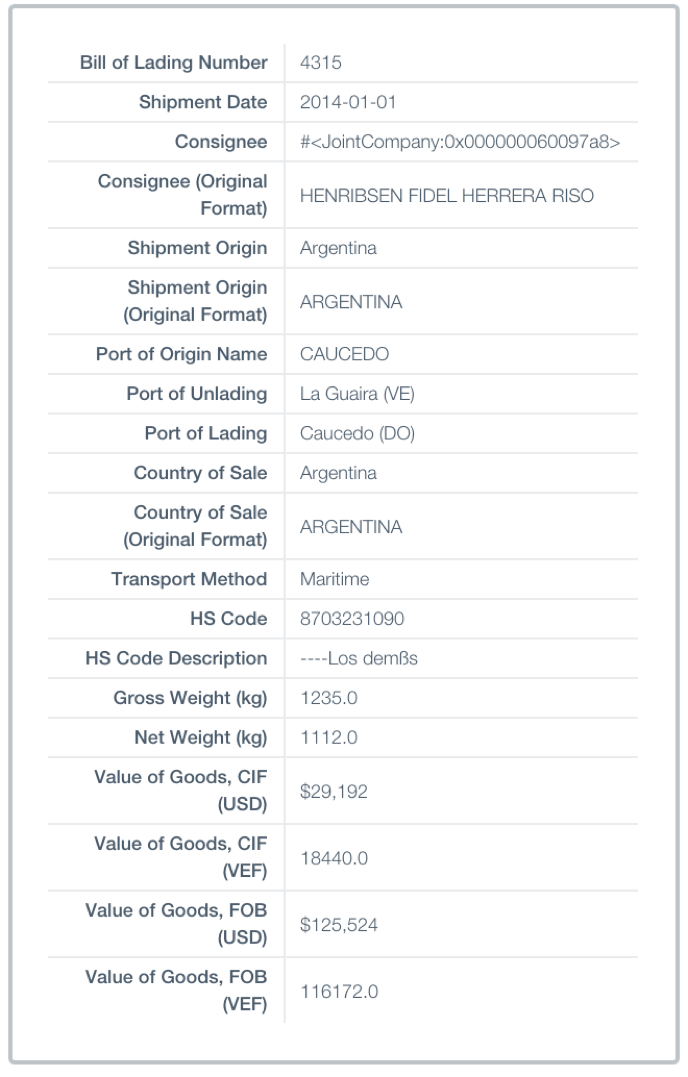The height and width of the screenshot is (1077, 688).
Task: Click the Transport Method Maritime value
Action: coord(334,579)
